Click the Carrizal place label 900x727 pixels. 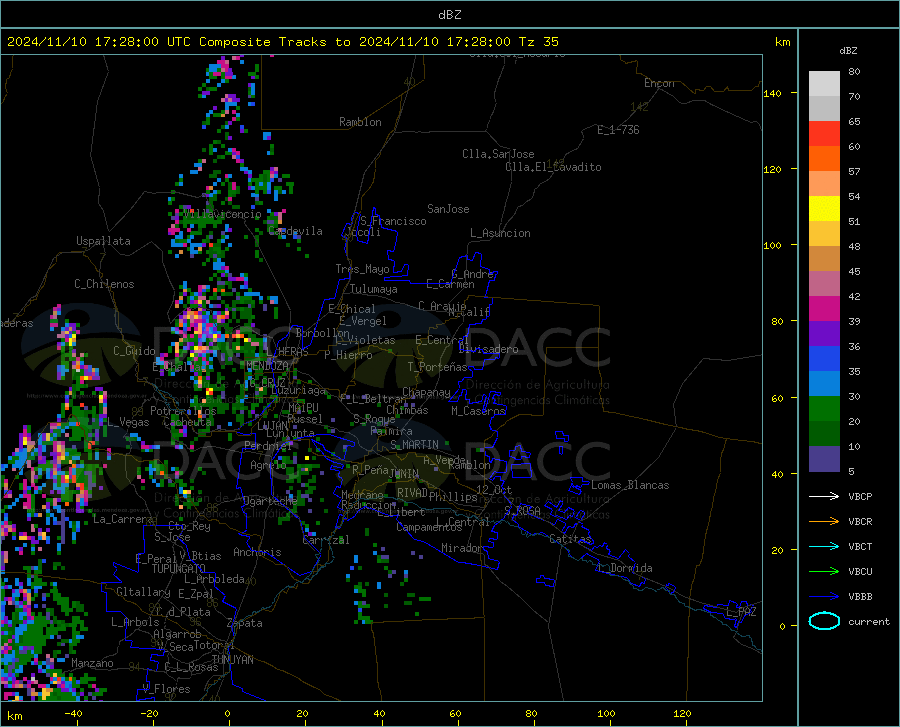tap(326, 540)
